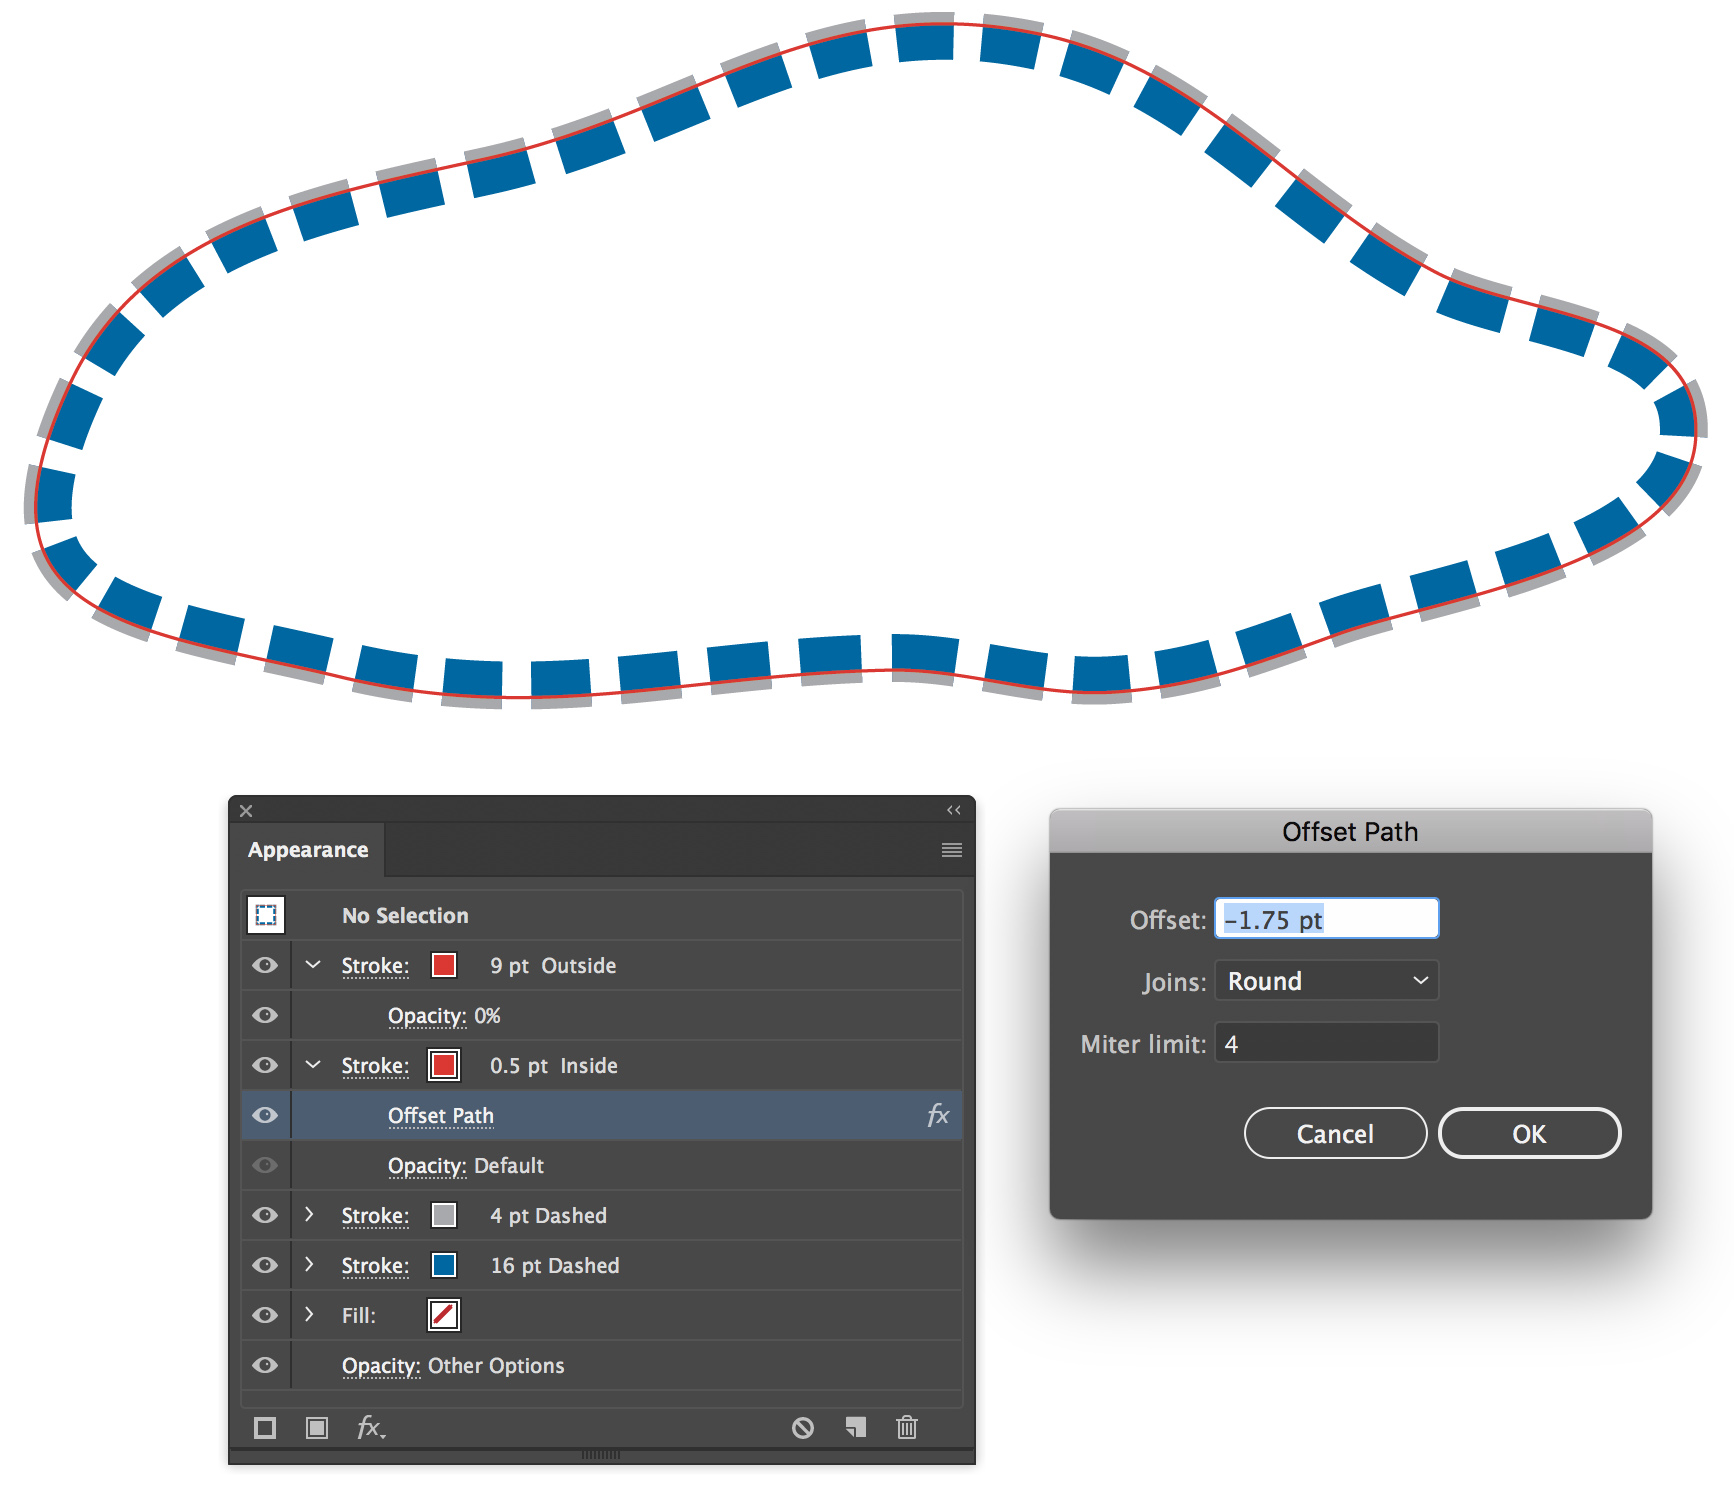Click the blue swatch of 16 pt stroke

(x=444, y=1265)
